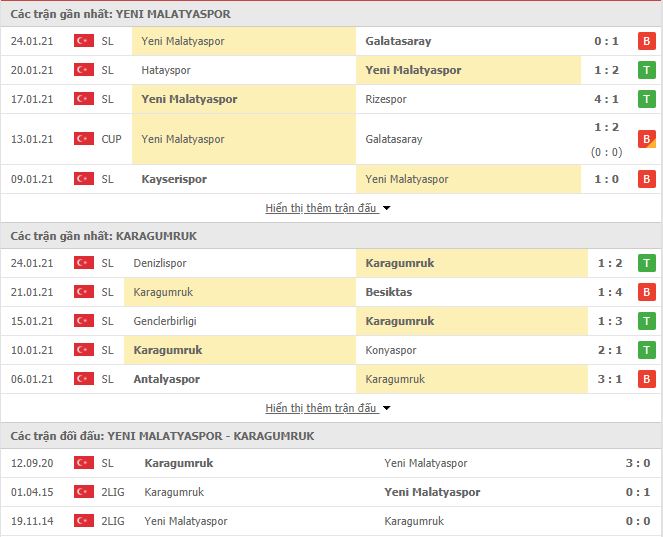
Task: Click the green T badge for the Konyaspor 2:1 match
Action: pyautogui.click(x=647, y=350)
